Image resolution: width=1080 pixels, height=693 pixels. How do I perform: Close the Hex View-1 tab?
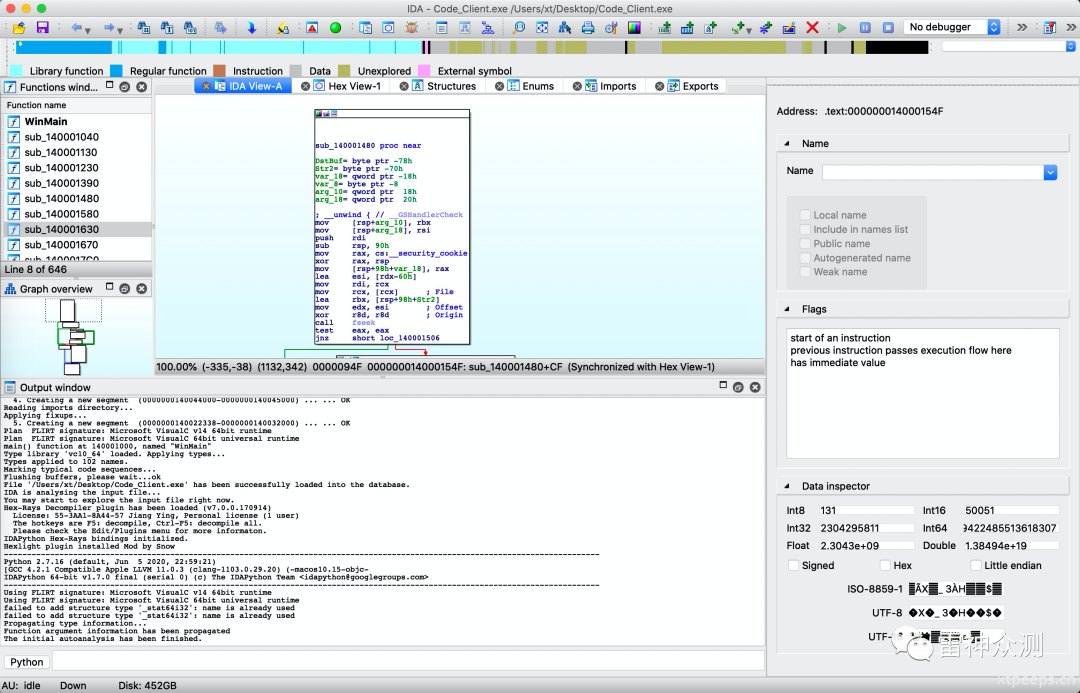pyautogui.click(x=305, y=86)
